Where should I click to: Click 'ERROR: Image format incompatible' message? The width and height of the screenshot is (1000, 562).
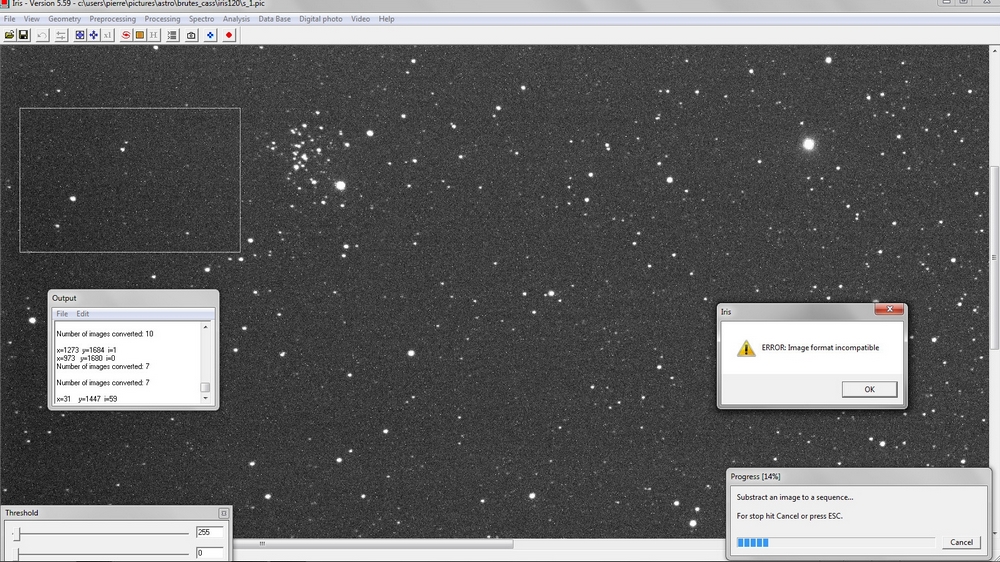pyautogui.click(x=820, y=348)
